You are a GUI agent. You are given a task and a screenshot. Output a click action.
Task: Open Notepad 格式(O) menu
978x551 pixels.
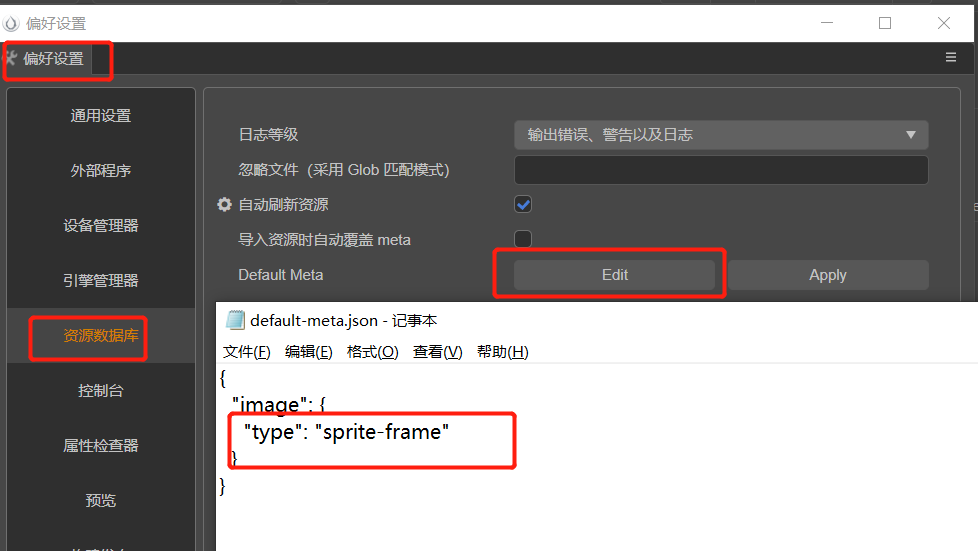372,352
